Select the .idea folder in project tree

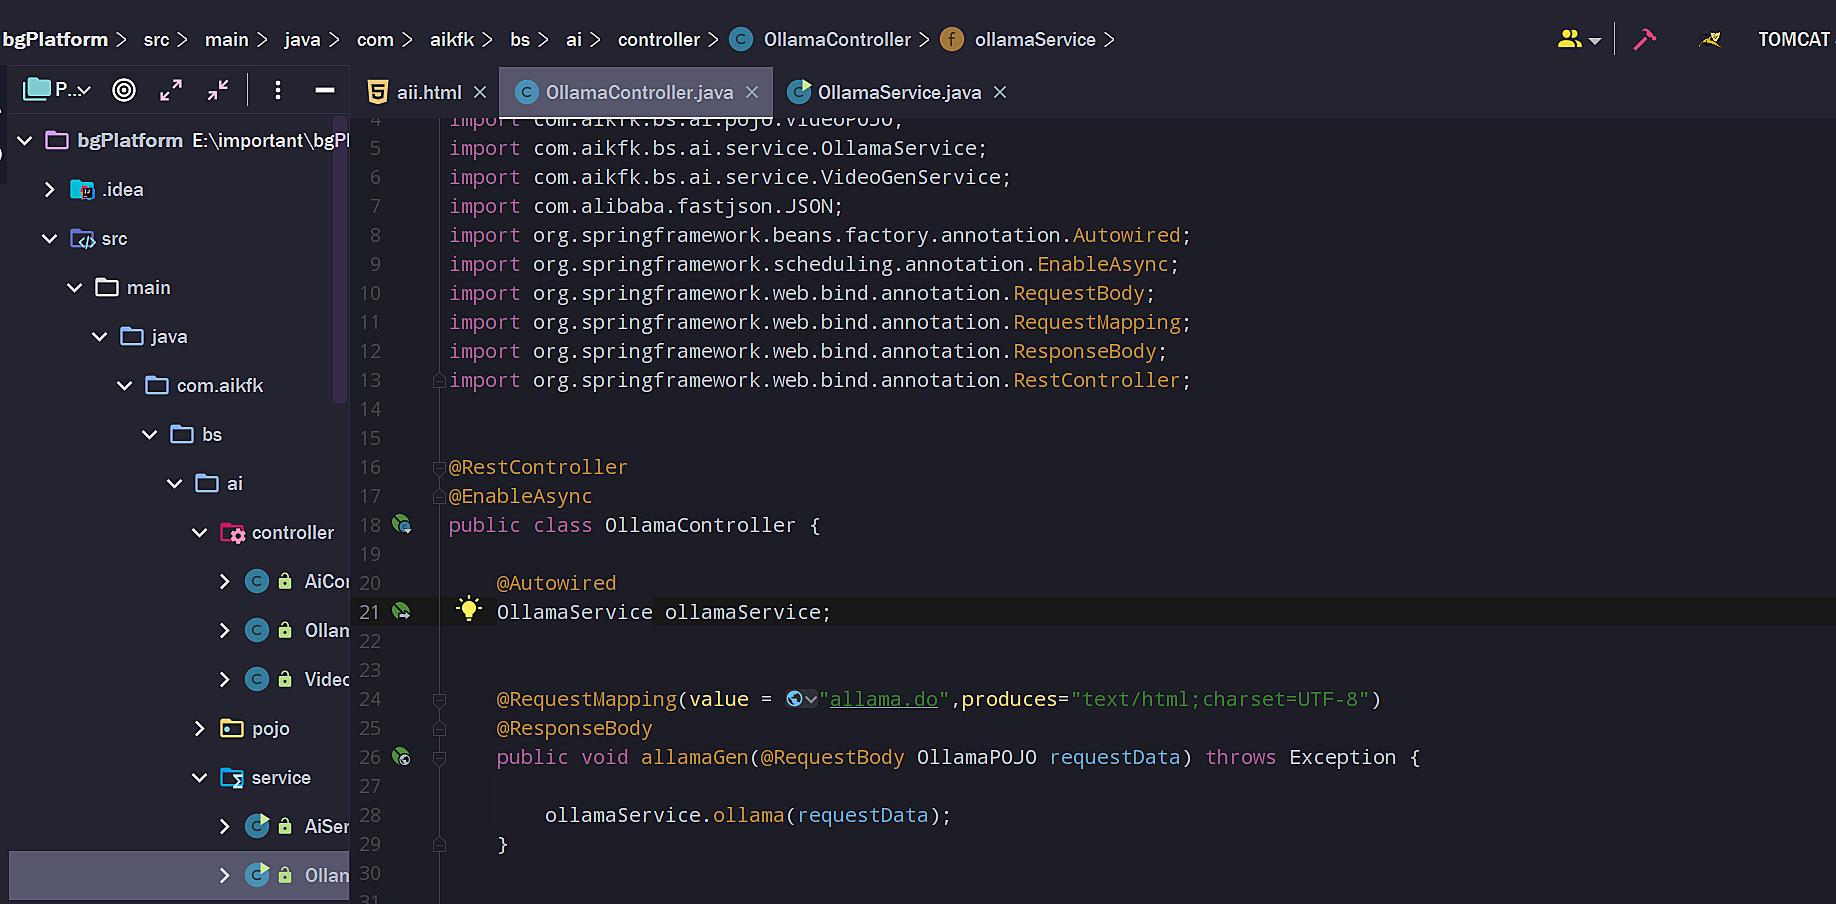122,190
